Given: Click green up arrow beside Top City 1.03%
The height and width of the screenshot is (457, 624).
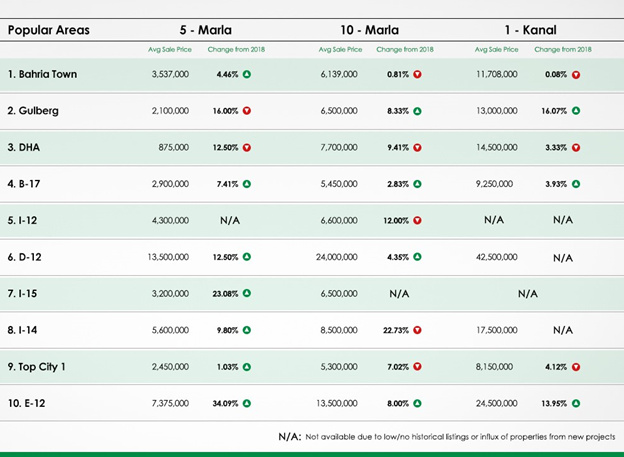Looking at the screenshot, I should pyautogui.click(x=247, y=367).
